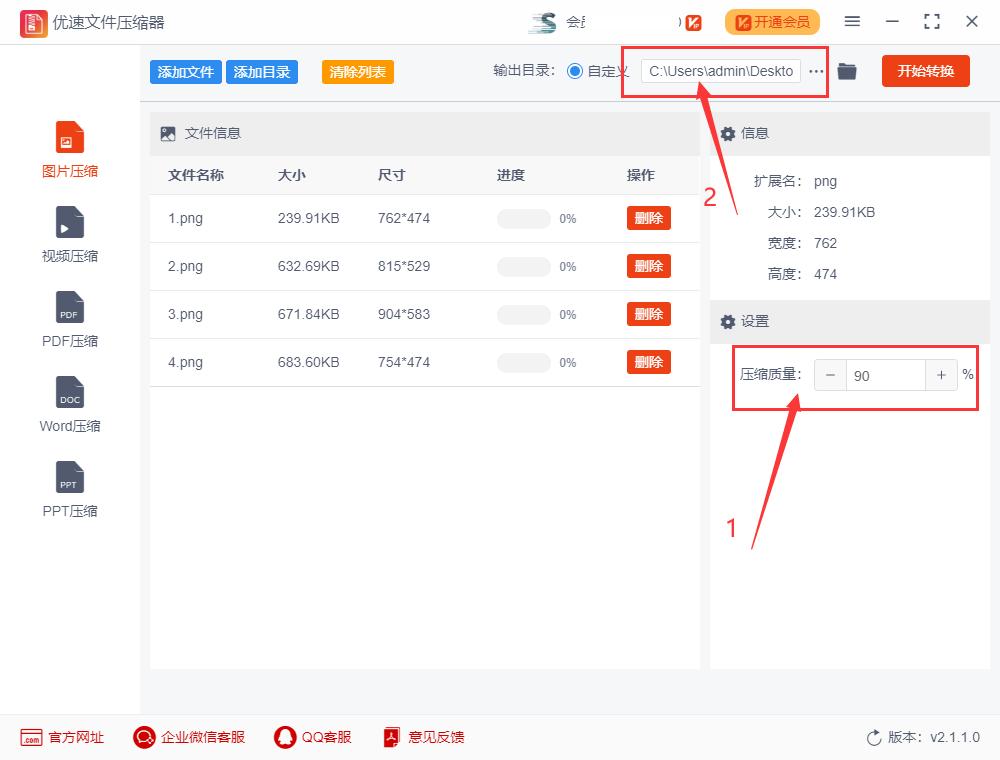Click the ... button beside output path
The image size is (1000, 760).
816,71
